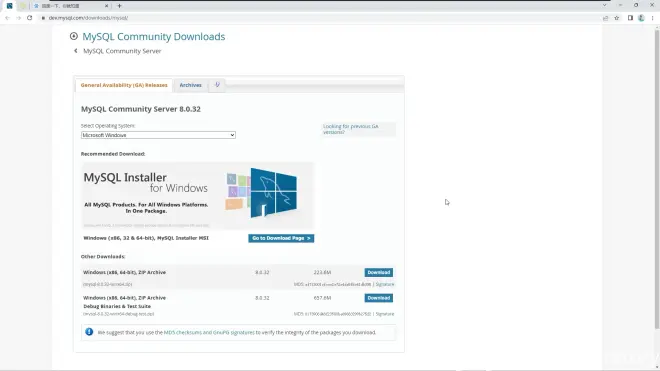660x371 pixels.
Task: Click the Go to Download Page button
Action: pos(281,238)
